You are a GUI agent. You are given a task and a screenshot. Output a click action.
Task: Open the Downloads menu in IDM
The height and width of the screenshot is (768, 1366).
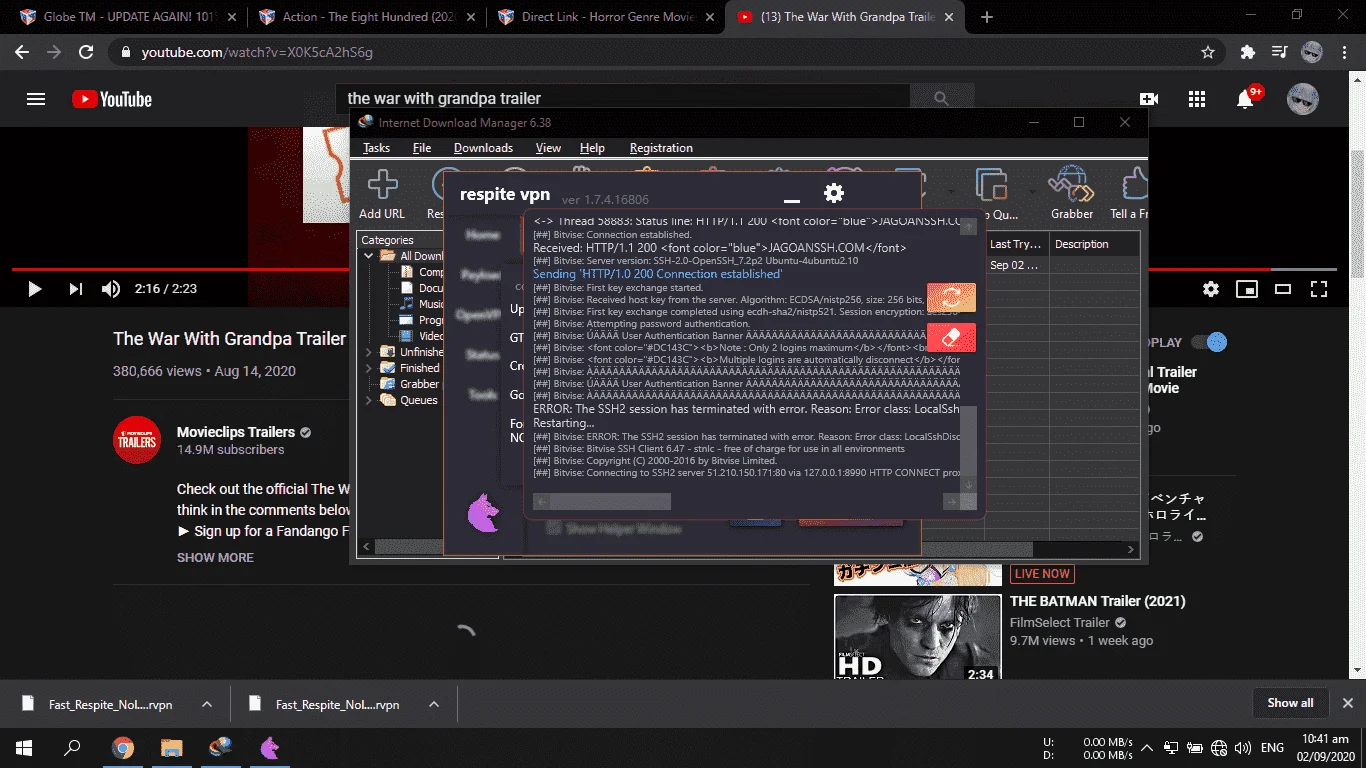click(x=483, y=148)
